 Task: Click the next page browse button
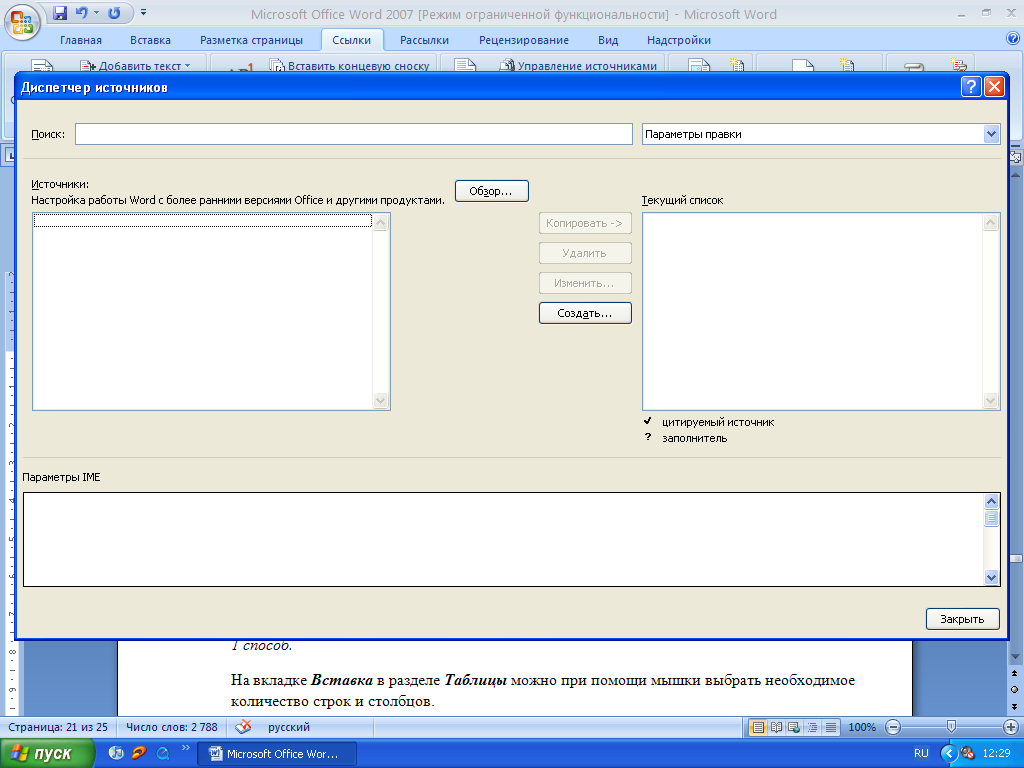pos(1015,707)
